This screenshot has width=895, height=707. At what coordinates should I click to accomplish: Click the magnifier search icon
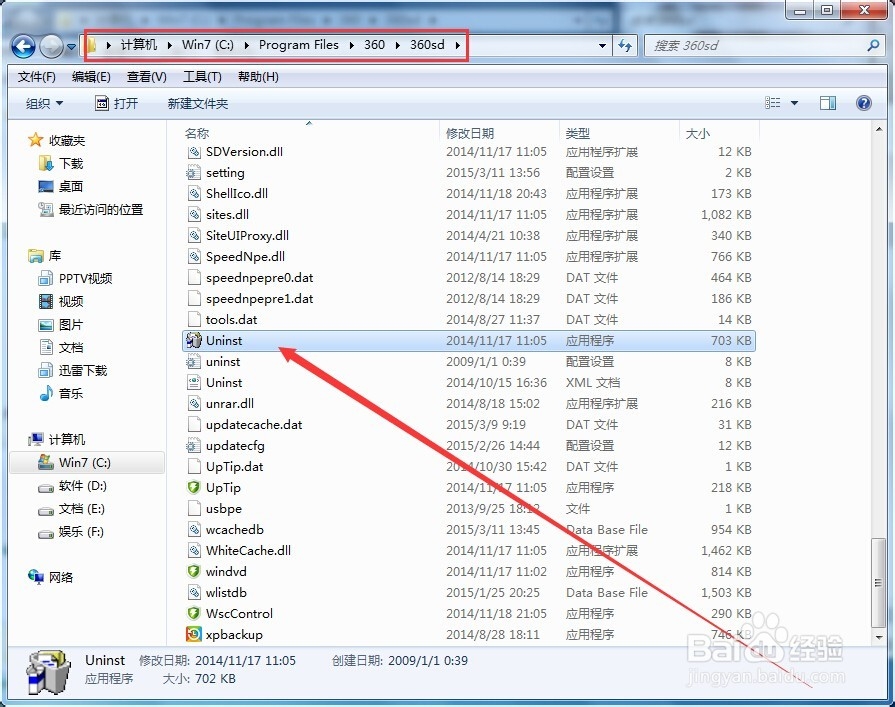[x=873, y=45]
